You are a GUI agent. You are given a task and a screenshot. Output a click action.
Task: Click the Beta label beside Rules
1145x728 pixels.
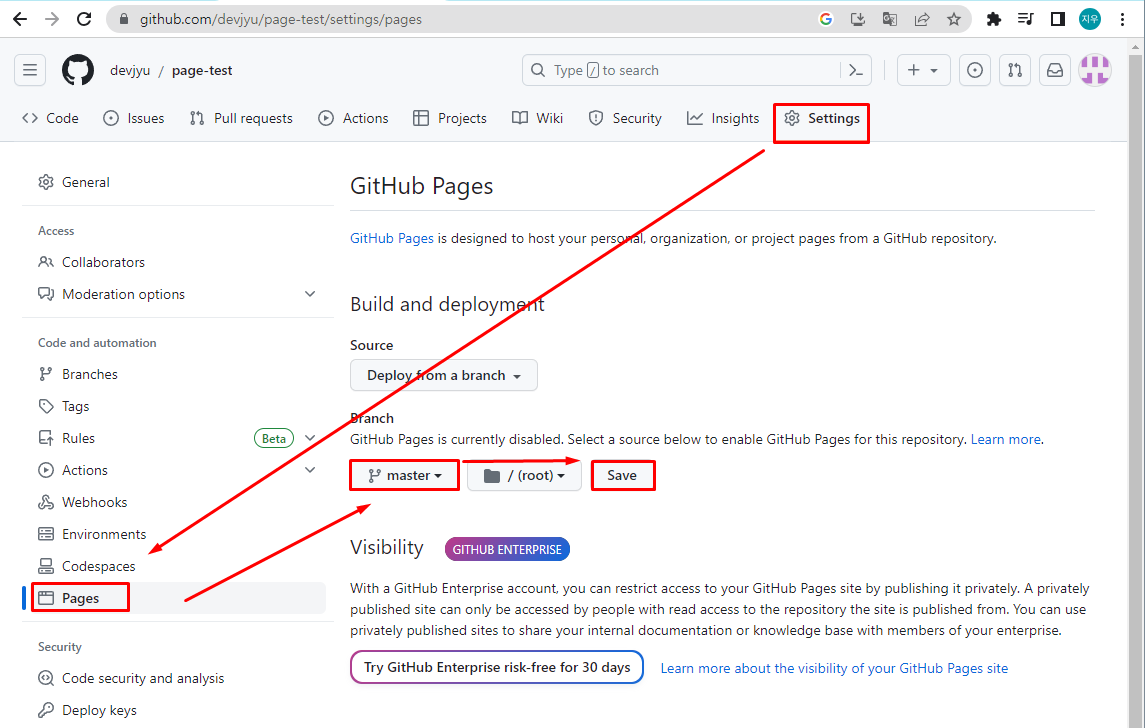(x=274, y=439)
